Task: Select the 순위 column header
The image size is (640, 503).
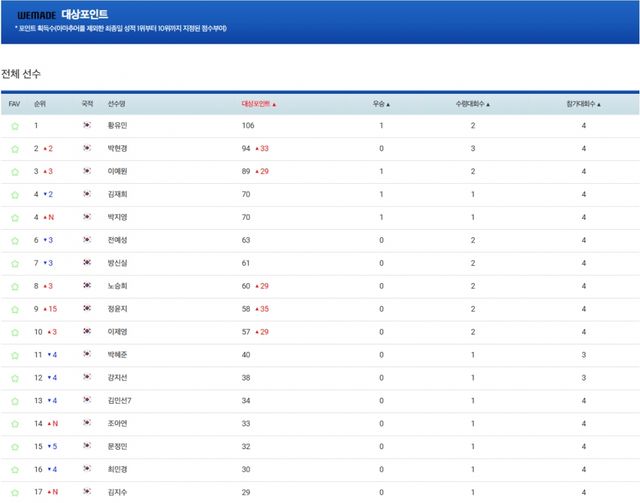Action: (x=40, y=104)
